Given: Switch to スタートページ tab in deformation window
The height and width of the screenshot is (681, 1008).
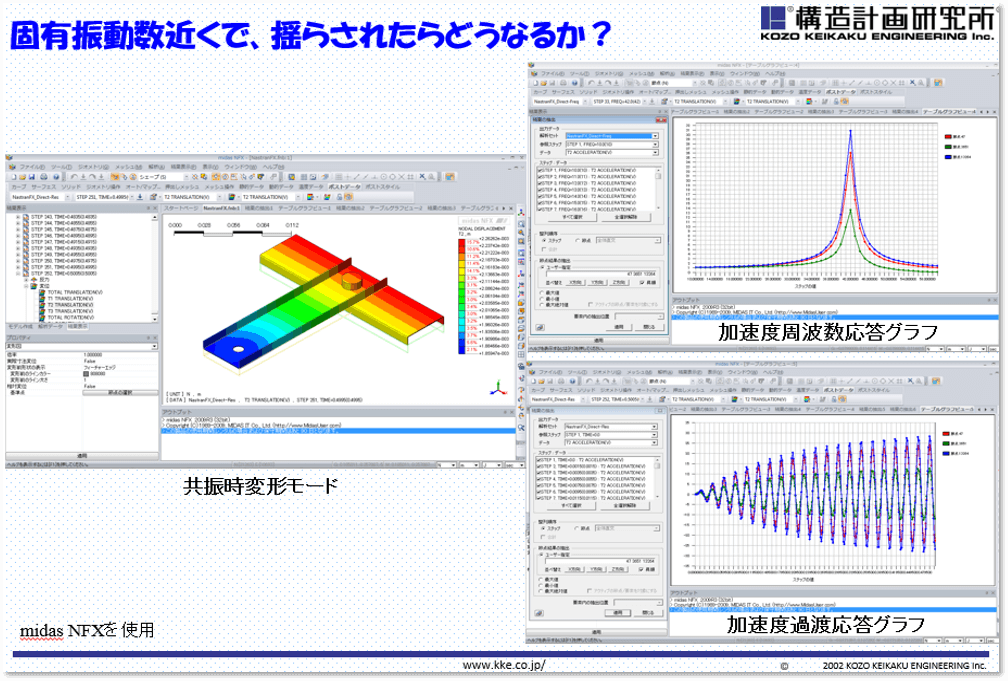Looking at the screenshot, I should [181, 208].
